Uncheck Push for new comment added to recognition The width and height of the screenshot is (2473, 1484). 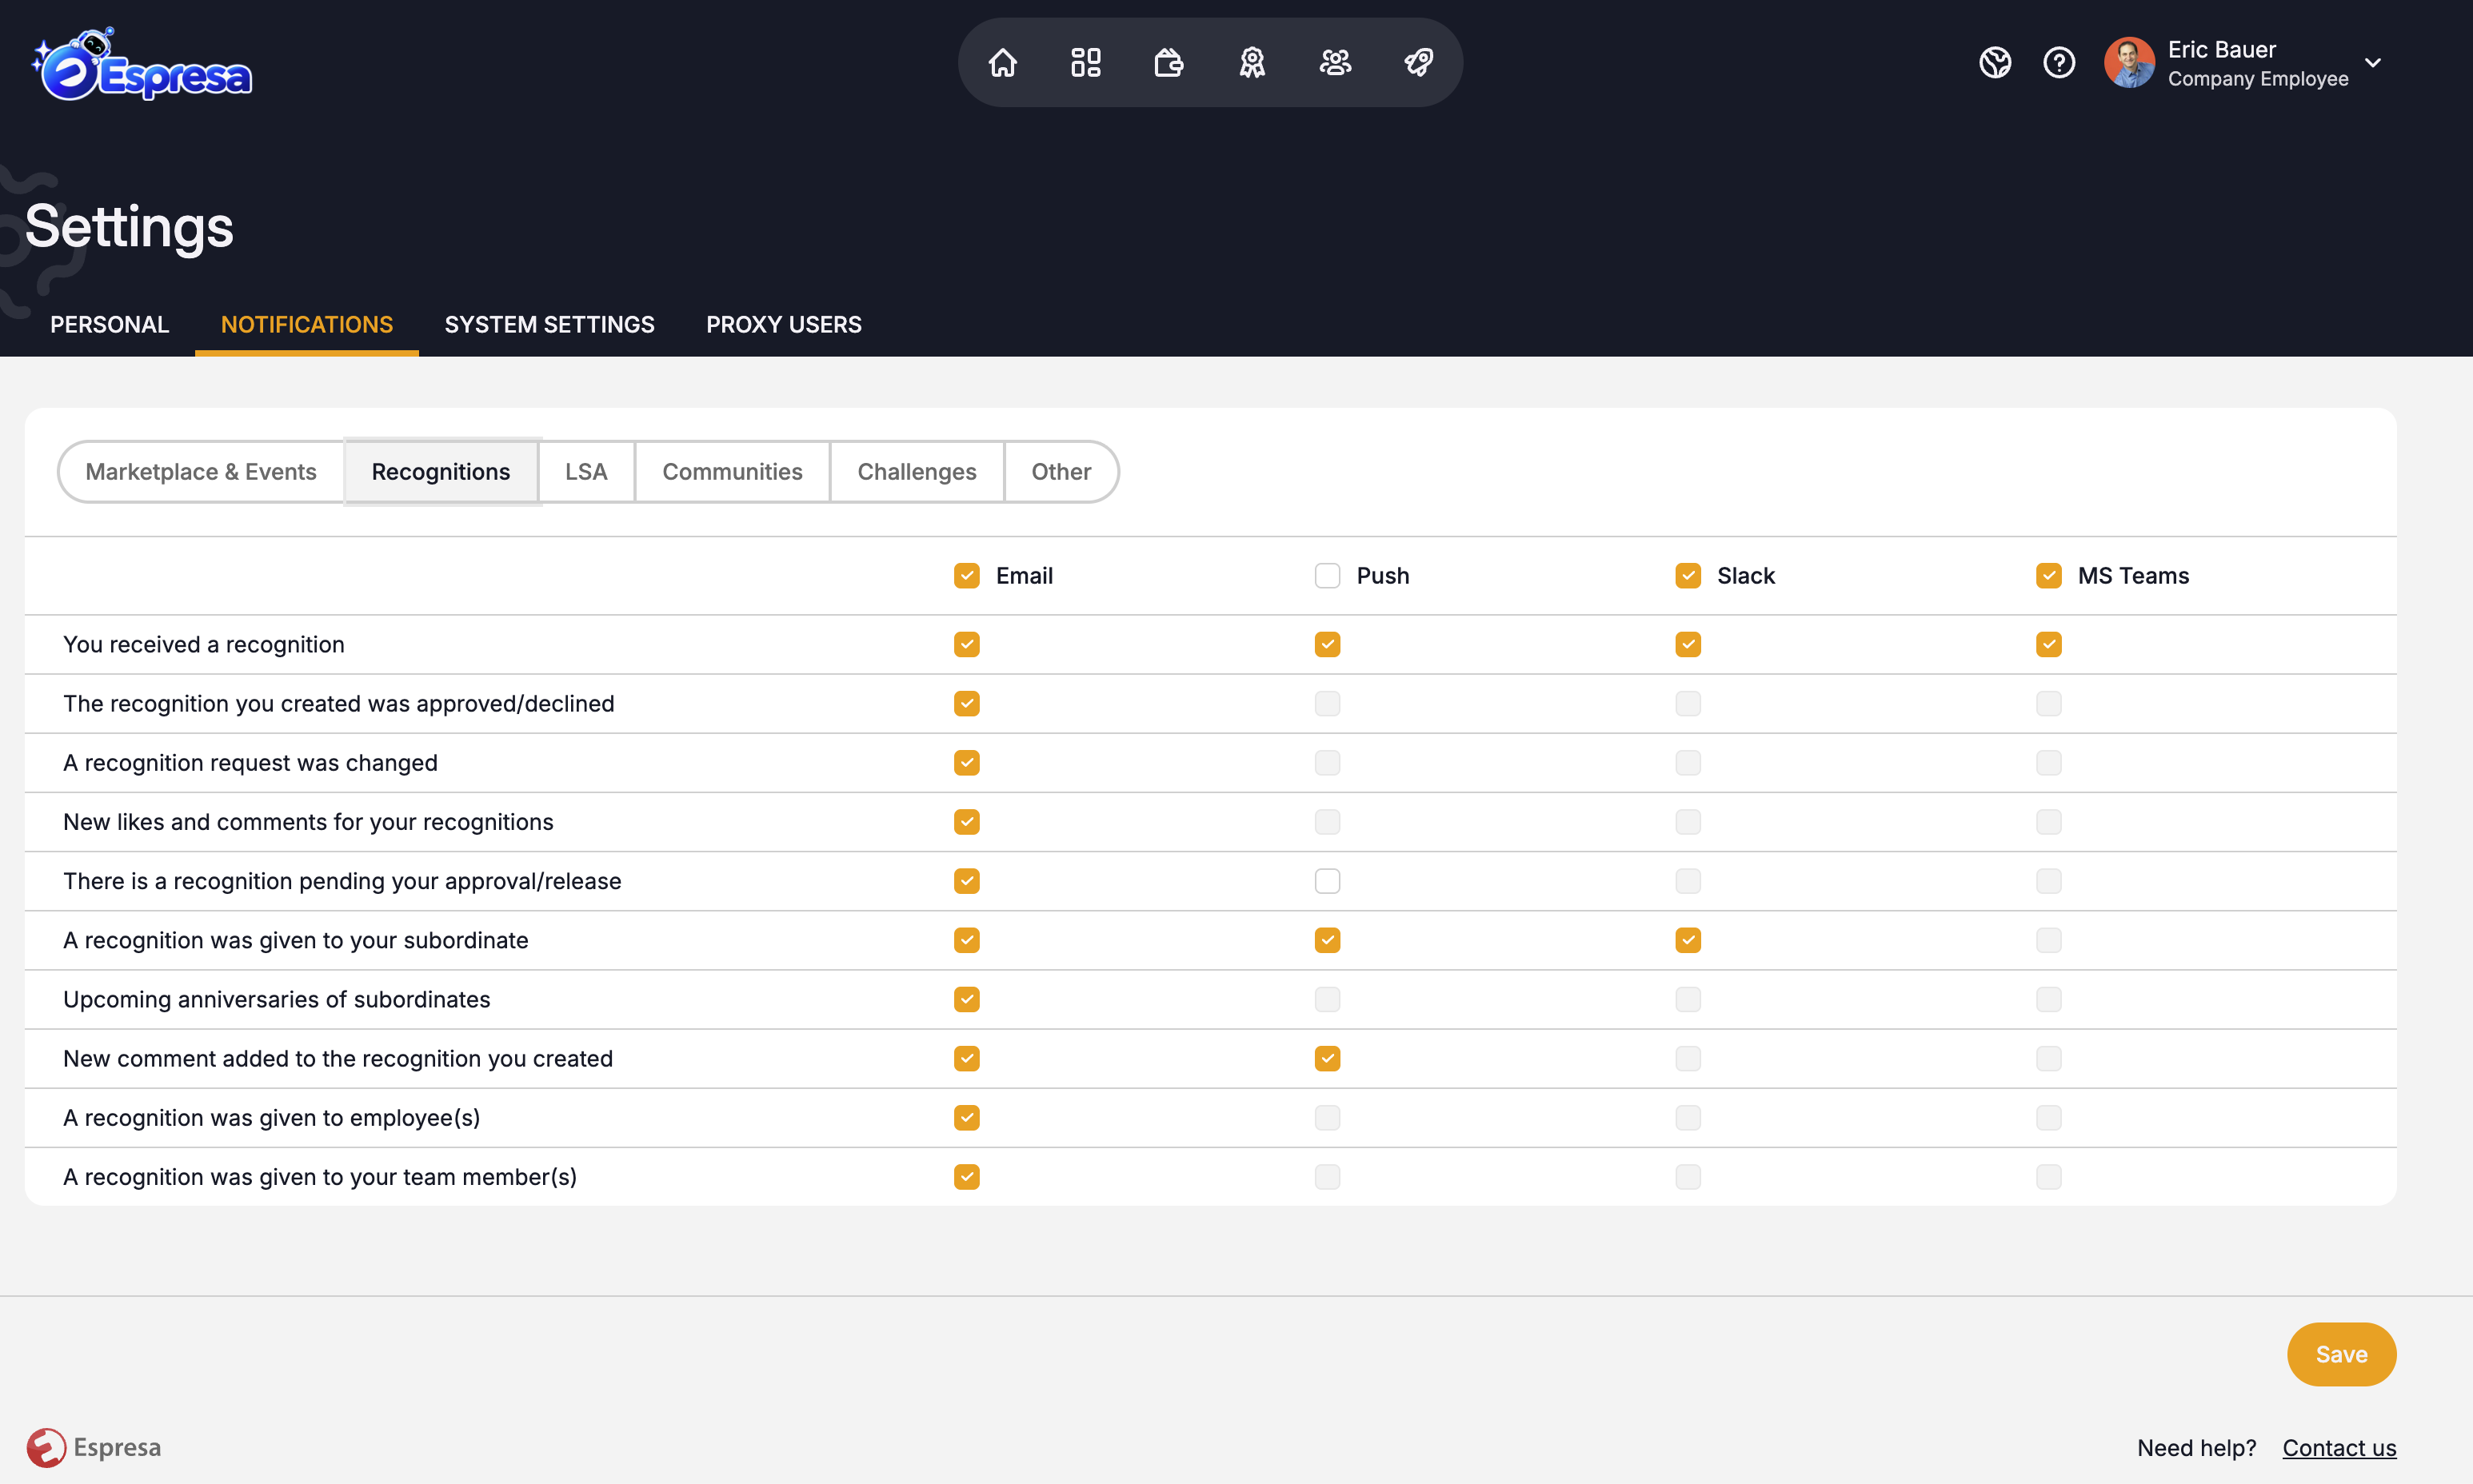coord(1327,1058)
